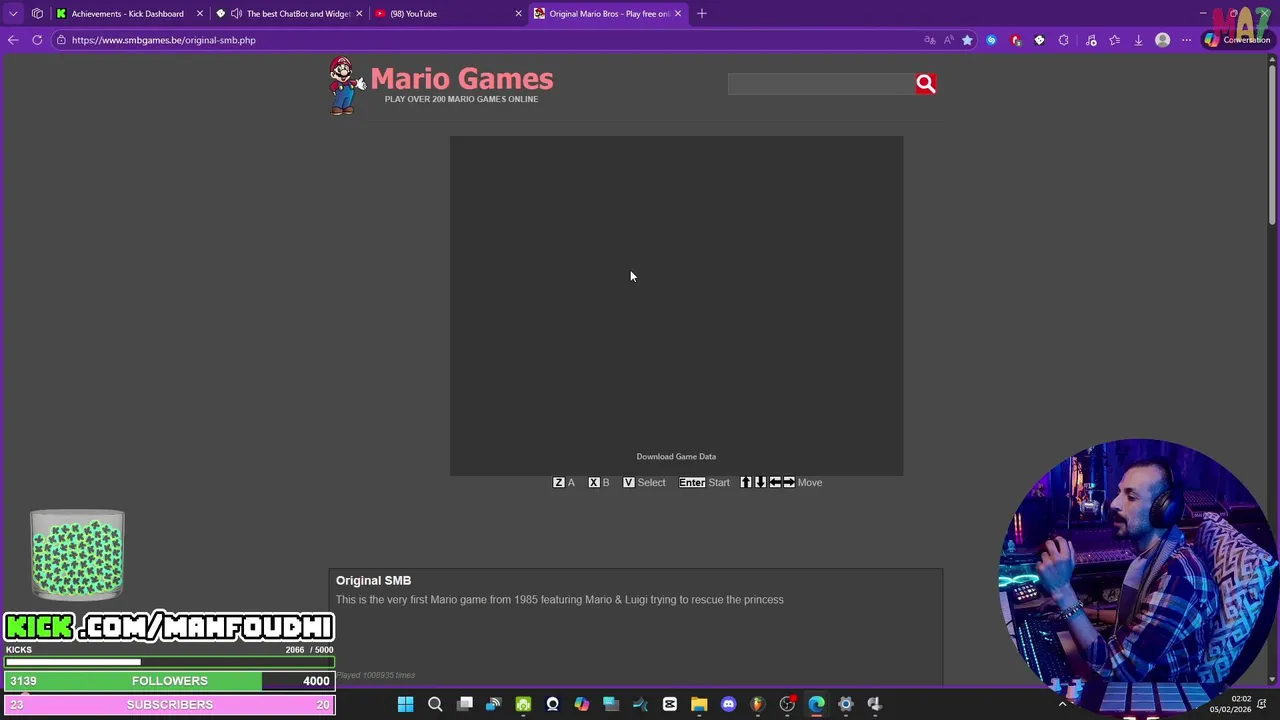Click the address bar URL
1280x720 pixels.
(x=164, y=40)
